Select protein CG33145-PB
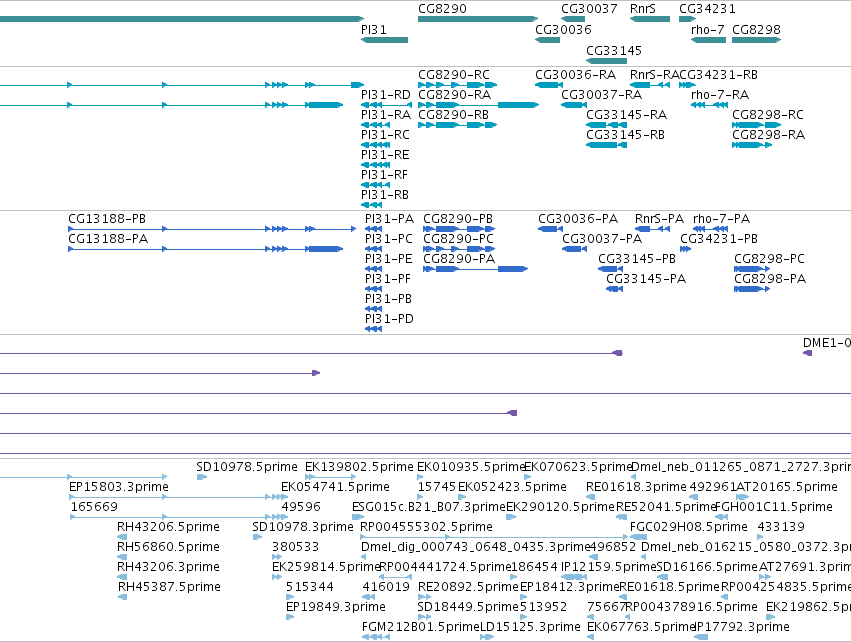Viewport: 851px width, 642px height. pos(611,269)
